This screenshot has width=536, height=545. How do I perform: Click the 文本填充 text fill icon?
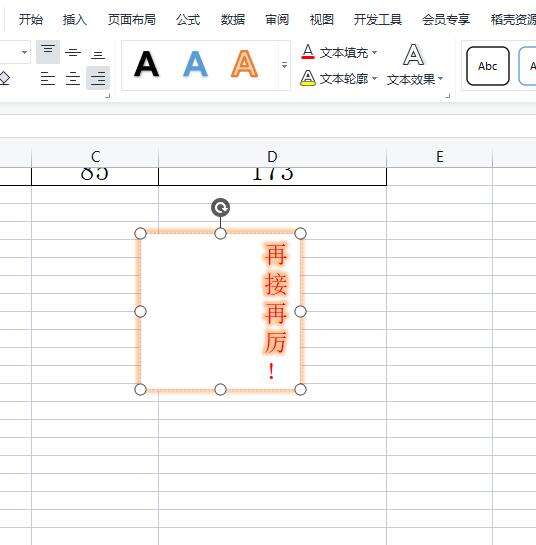(x=308, y=52)
